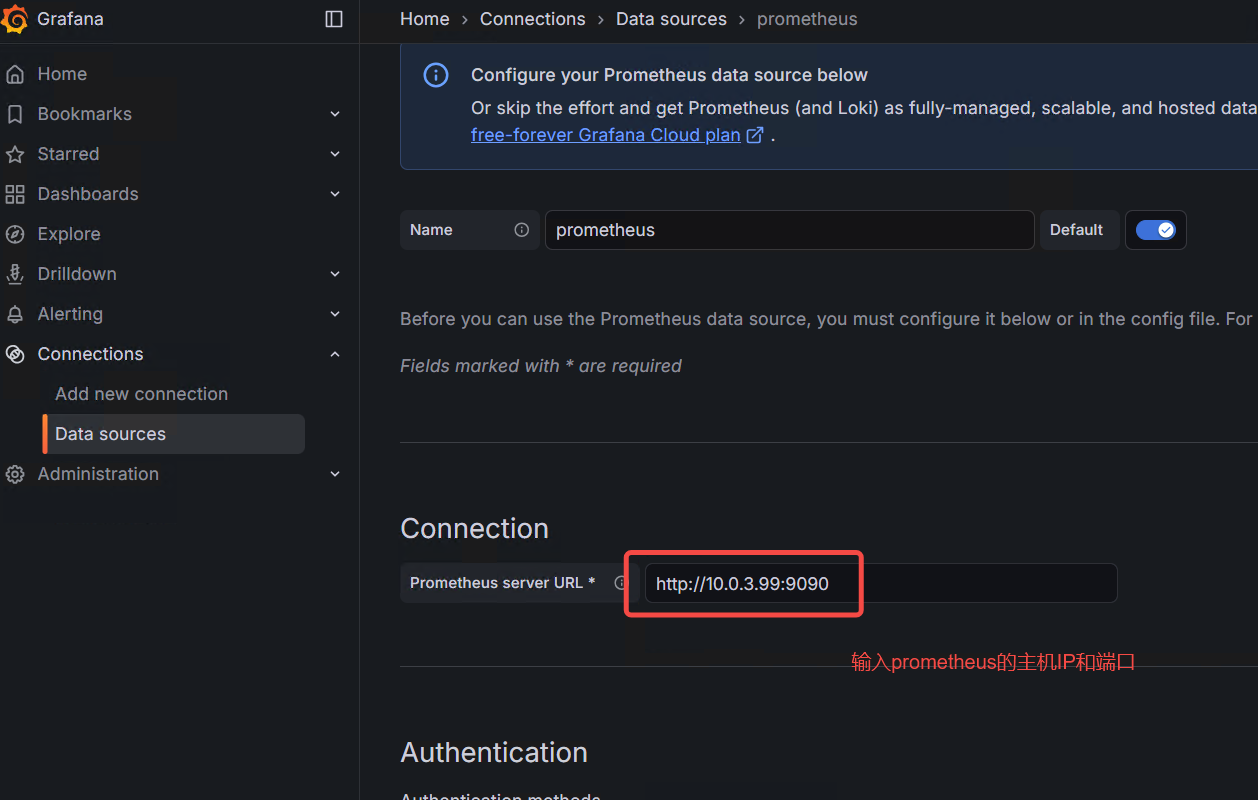The height and width of the screenshot is (800, 1258).
Task: Toggle the Default data source switch
Action: coord(1156,230)
